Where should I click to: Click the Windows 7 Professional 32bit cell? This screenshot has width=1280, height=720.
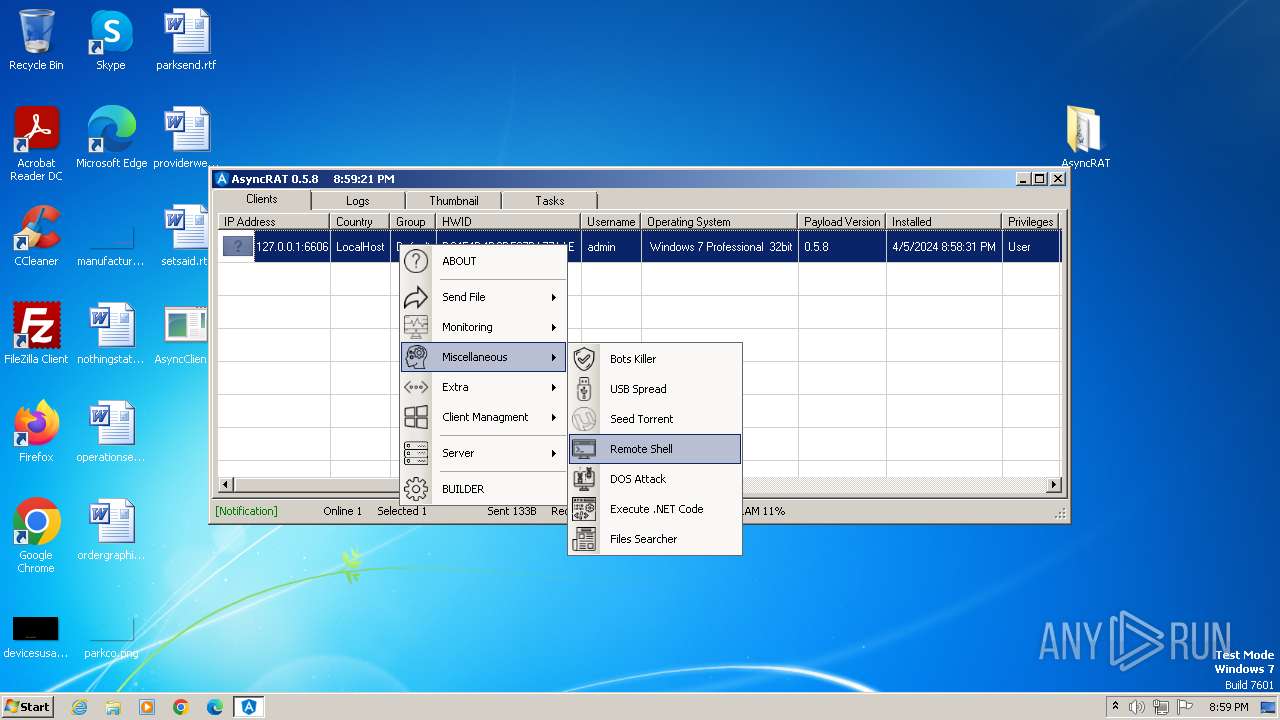click(x=720, y=247)
